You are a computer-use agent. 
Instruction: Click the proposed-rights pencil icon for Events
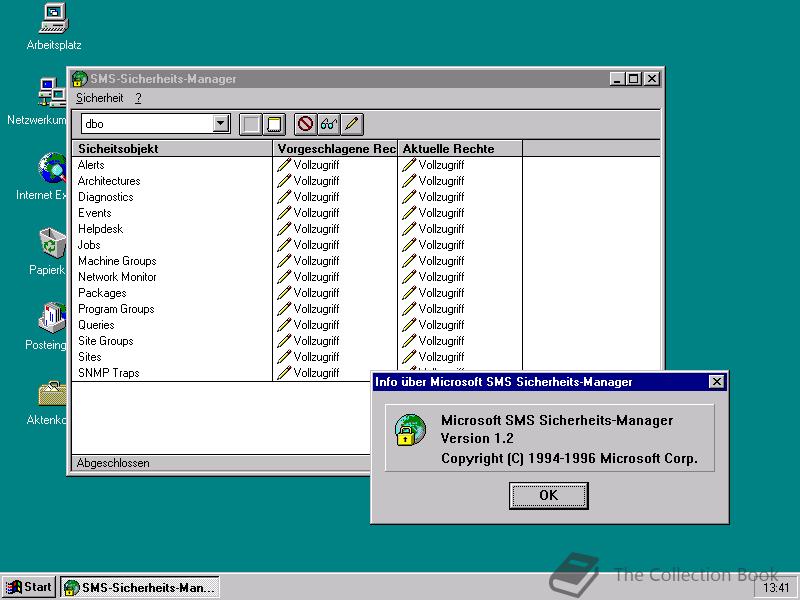284,213
